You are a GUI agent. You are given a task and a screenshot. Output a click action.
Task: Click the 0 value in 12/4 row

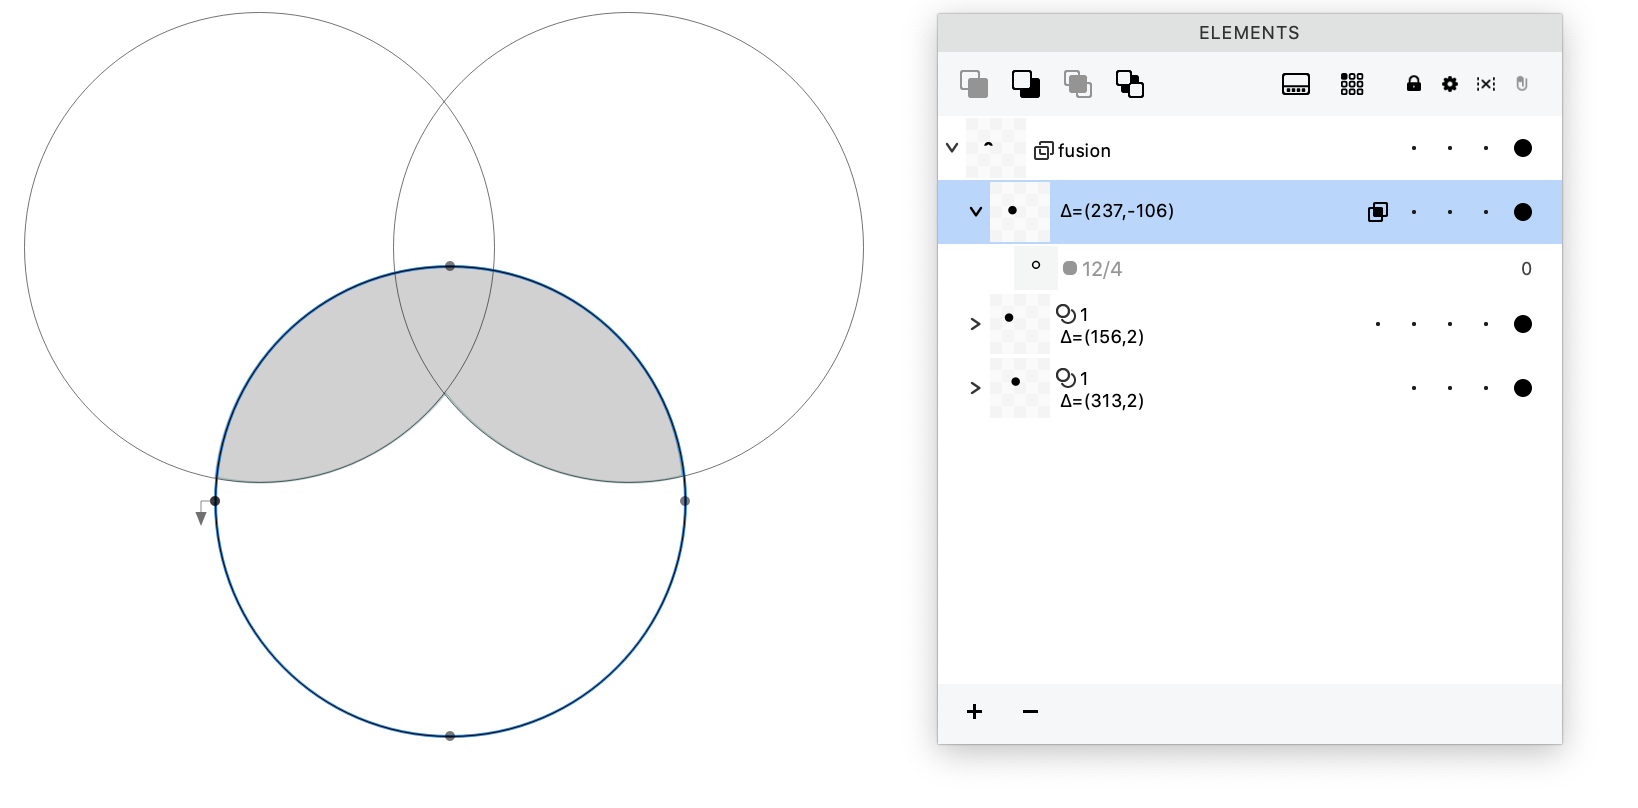click(1526, 269)
